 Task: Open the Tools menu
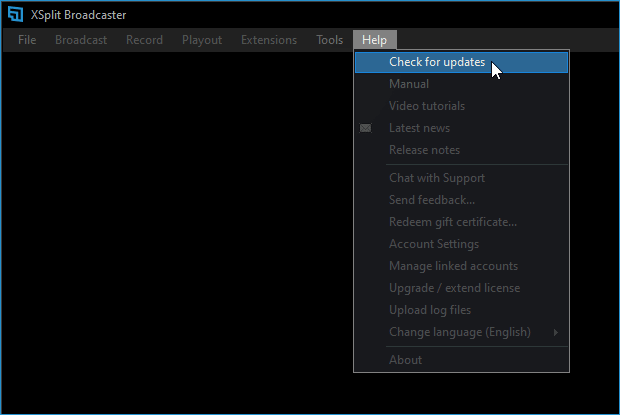pos(329,40)
